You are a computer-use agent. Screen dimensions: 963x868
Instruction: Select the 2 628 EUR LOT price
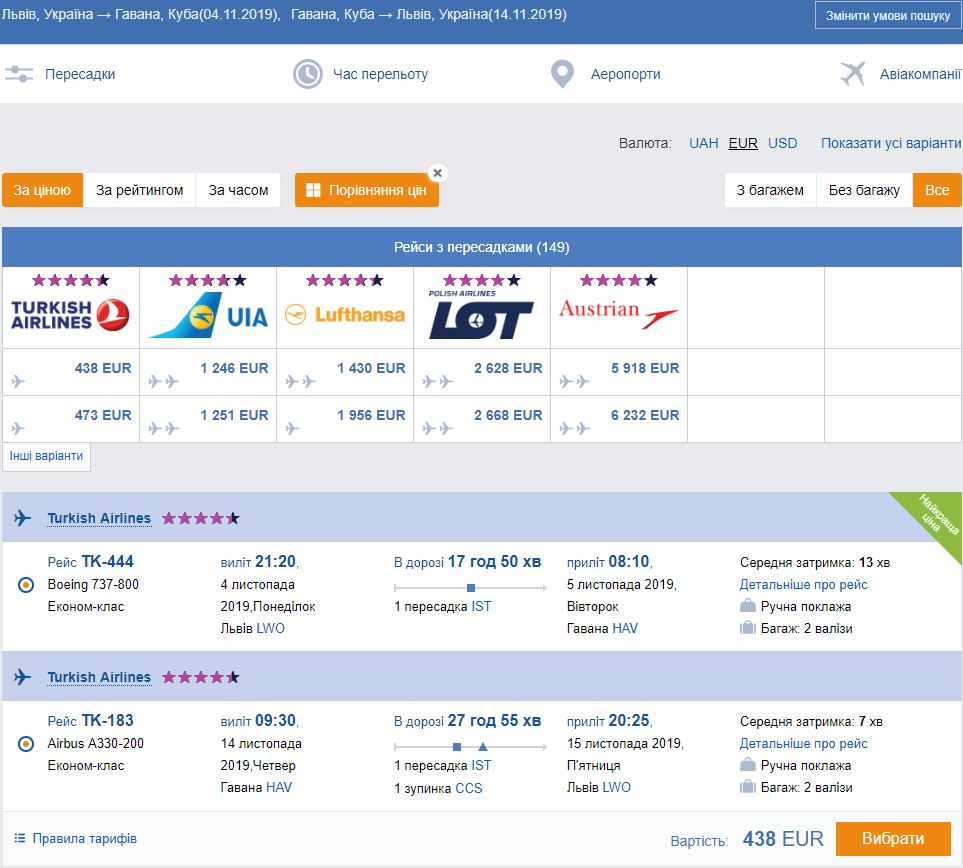click(508, 368)
